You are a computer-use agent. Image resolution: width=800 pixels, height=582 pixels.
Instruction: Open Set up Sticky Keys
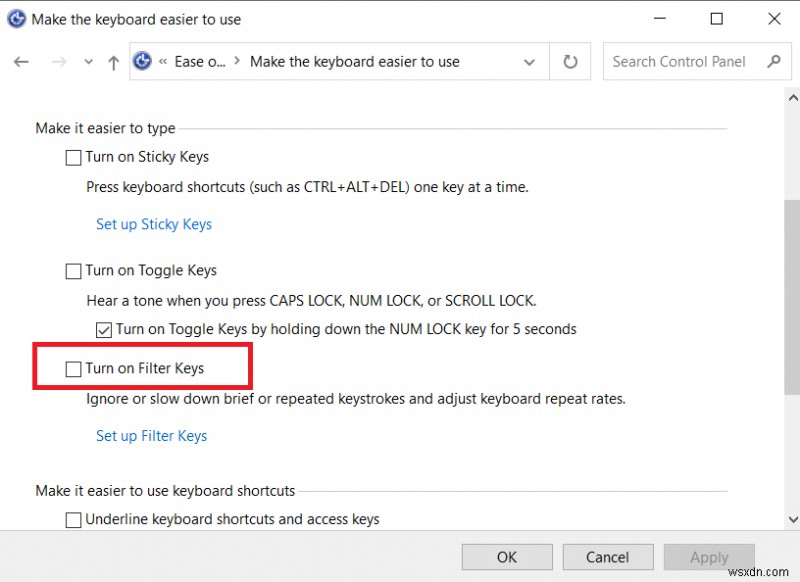point(154,224)
